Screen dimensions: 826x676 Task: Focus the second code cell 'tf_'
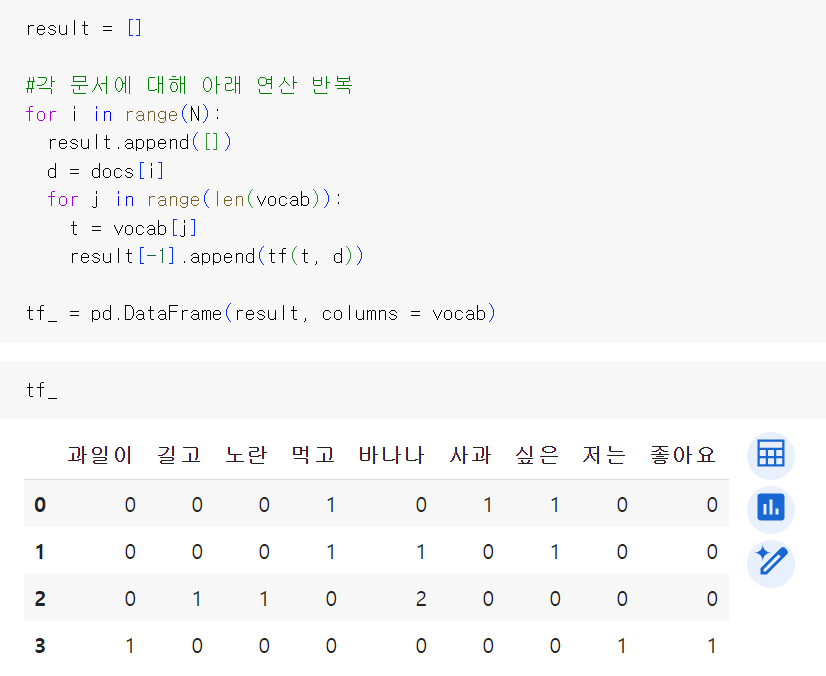tap(413, 390)
